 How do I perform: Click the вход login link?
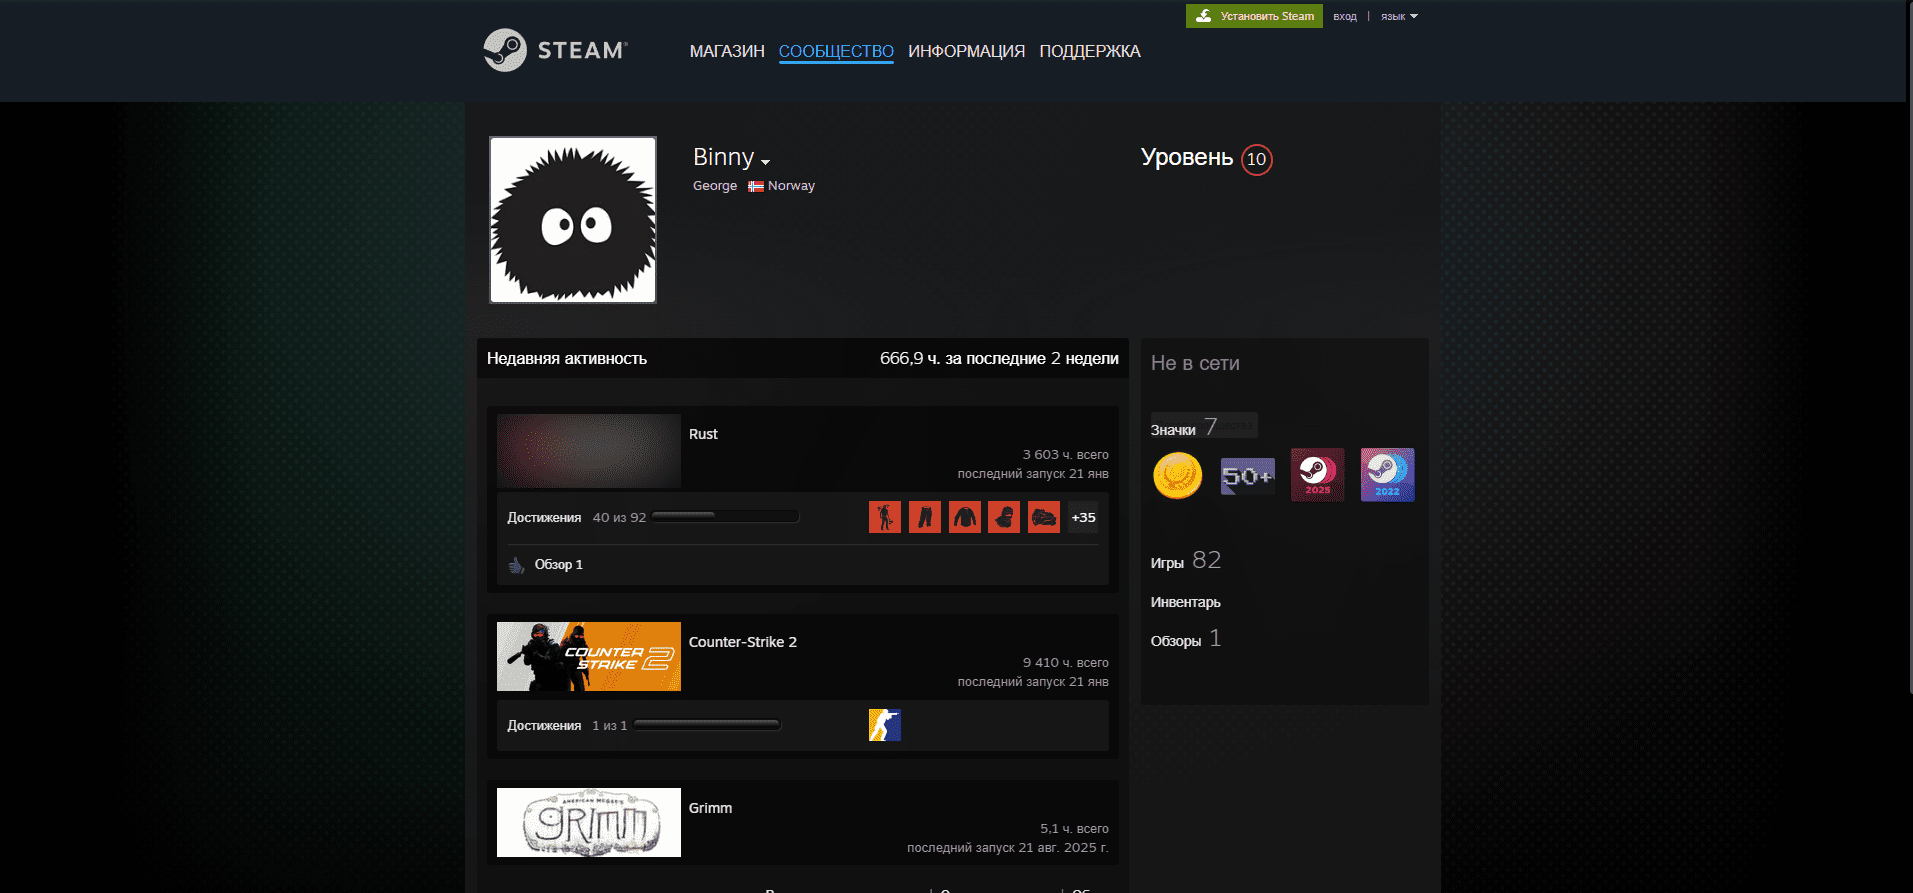[x=1345, y=16]
